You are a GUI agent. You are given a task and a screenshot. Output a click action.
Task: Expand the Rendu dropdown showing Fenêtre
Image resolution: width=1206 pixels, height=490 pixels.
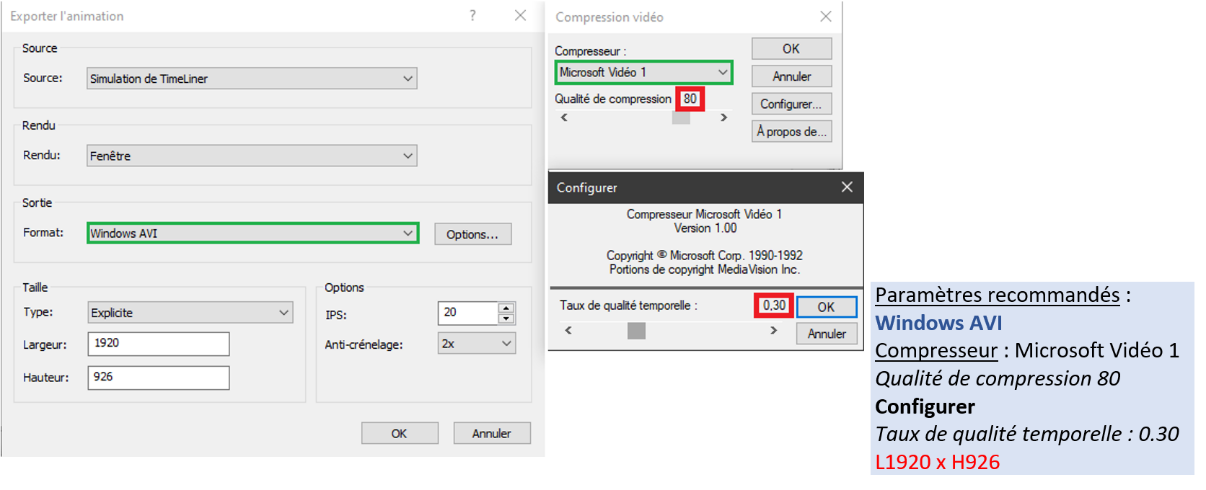(251, 156)
